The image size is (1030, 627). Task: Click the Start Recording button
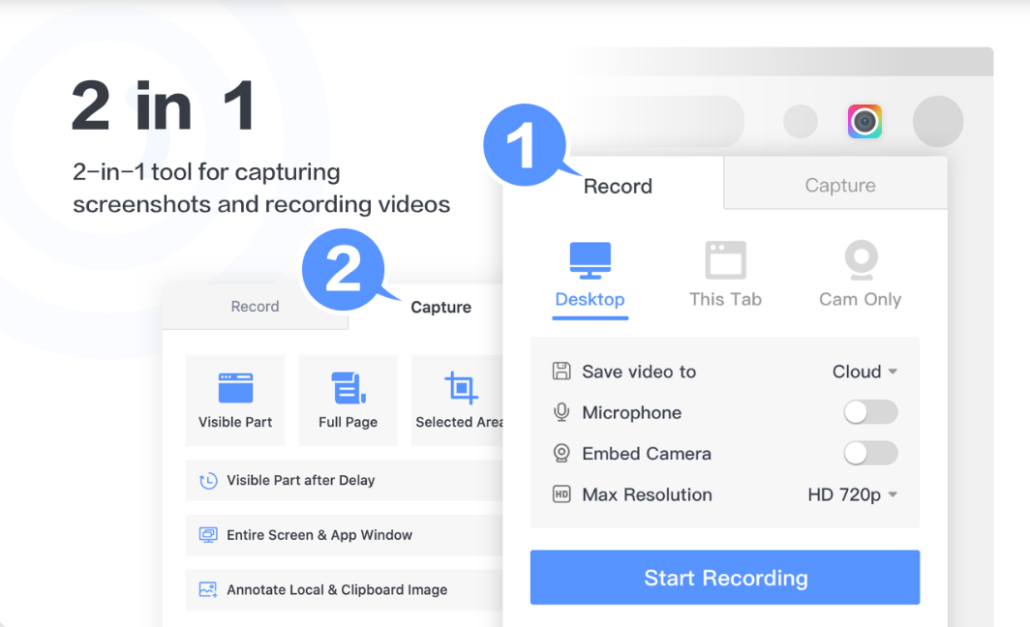(x=725, y=577)
